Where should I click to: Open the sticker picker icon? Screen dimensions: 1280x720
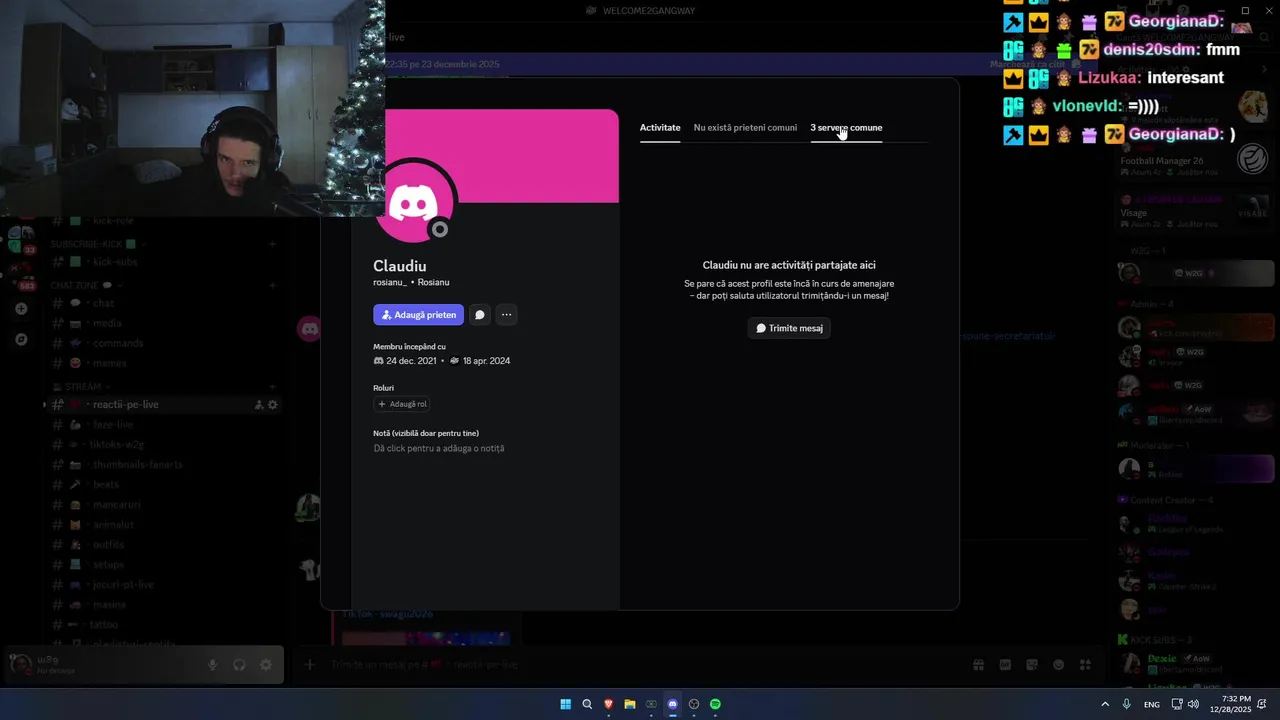coord(1032,665)
